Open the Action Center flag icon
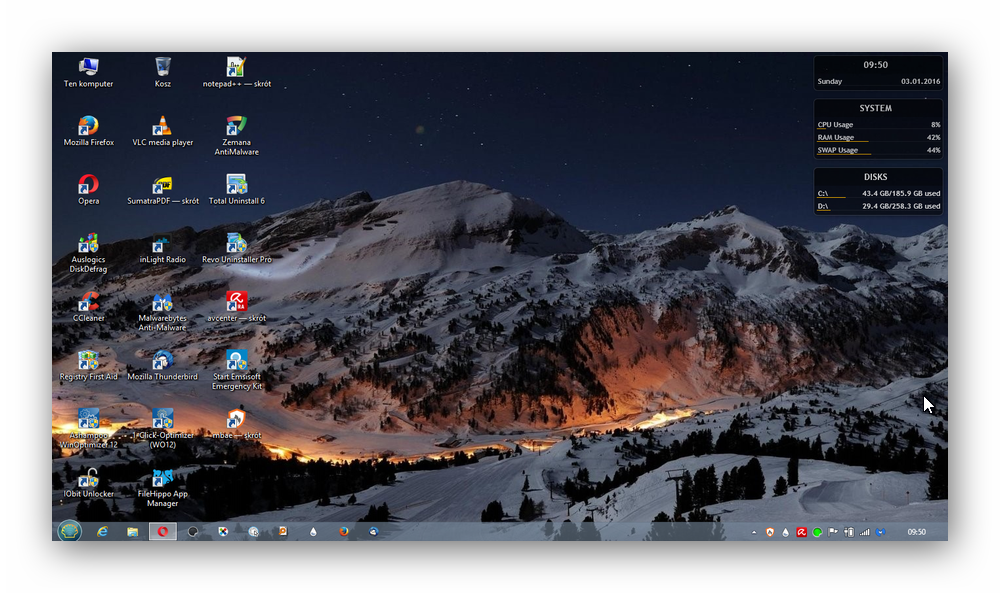This screenshot has height=593, width=1000. point(833,532)
